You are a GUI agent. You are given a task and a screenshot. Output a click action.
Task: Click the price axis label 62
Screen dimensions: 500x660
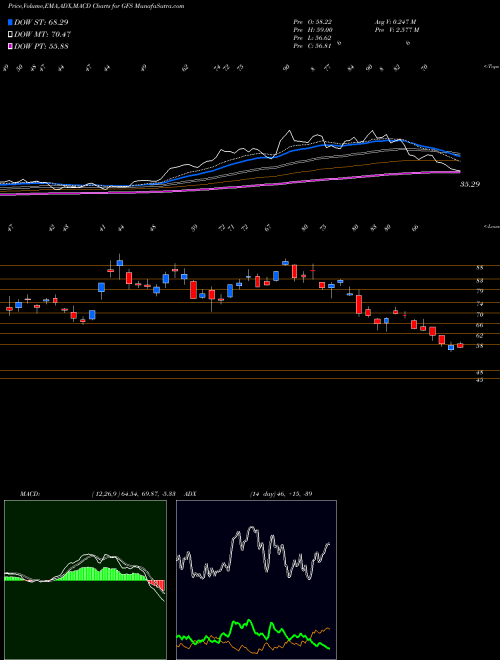(x=479, y=336)
